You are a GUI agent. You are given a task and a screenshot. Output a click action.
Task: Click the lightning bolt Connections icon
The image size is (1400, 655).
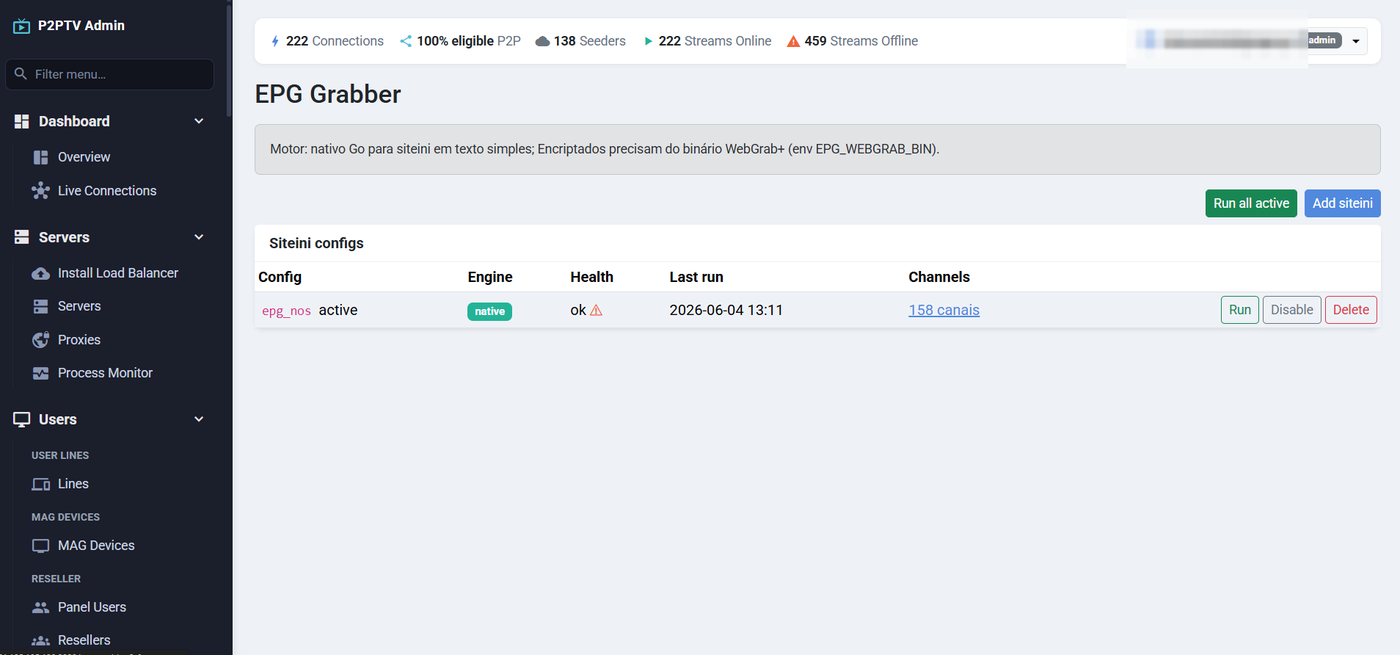pos(276,41)
